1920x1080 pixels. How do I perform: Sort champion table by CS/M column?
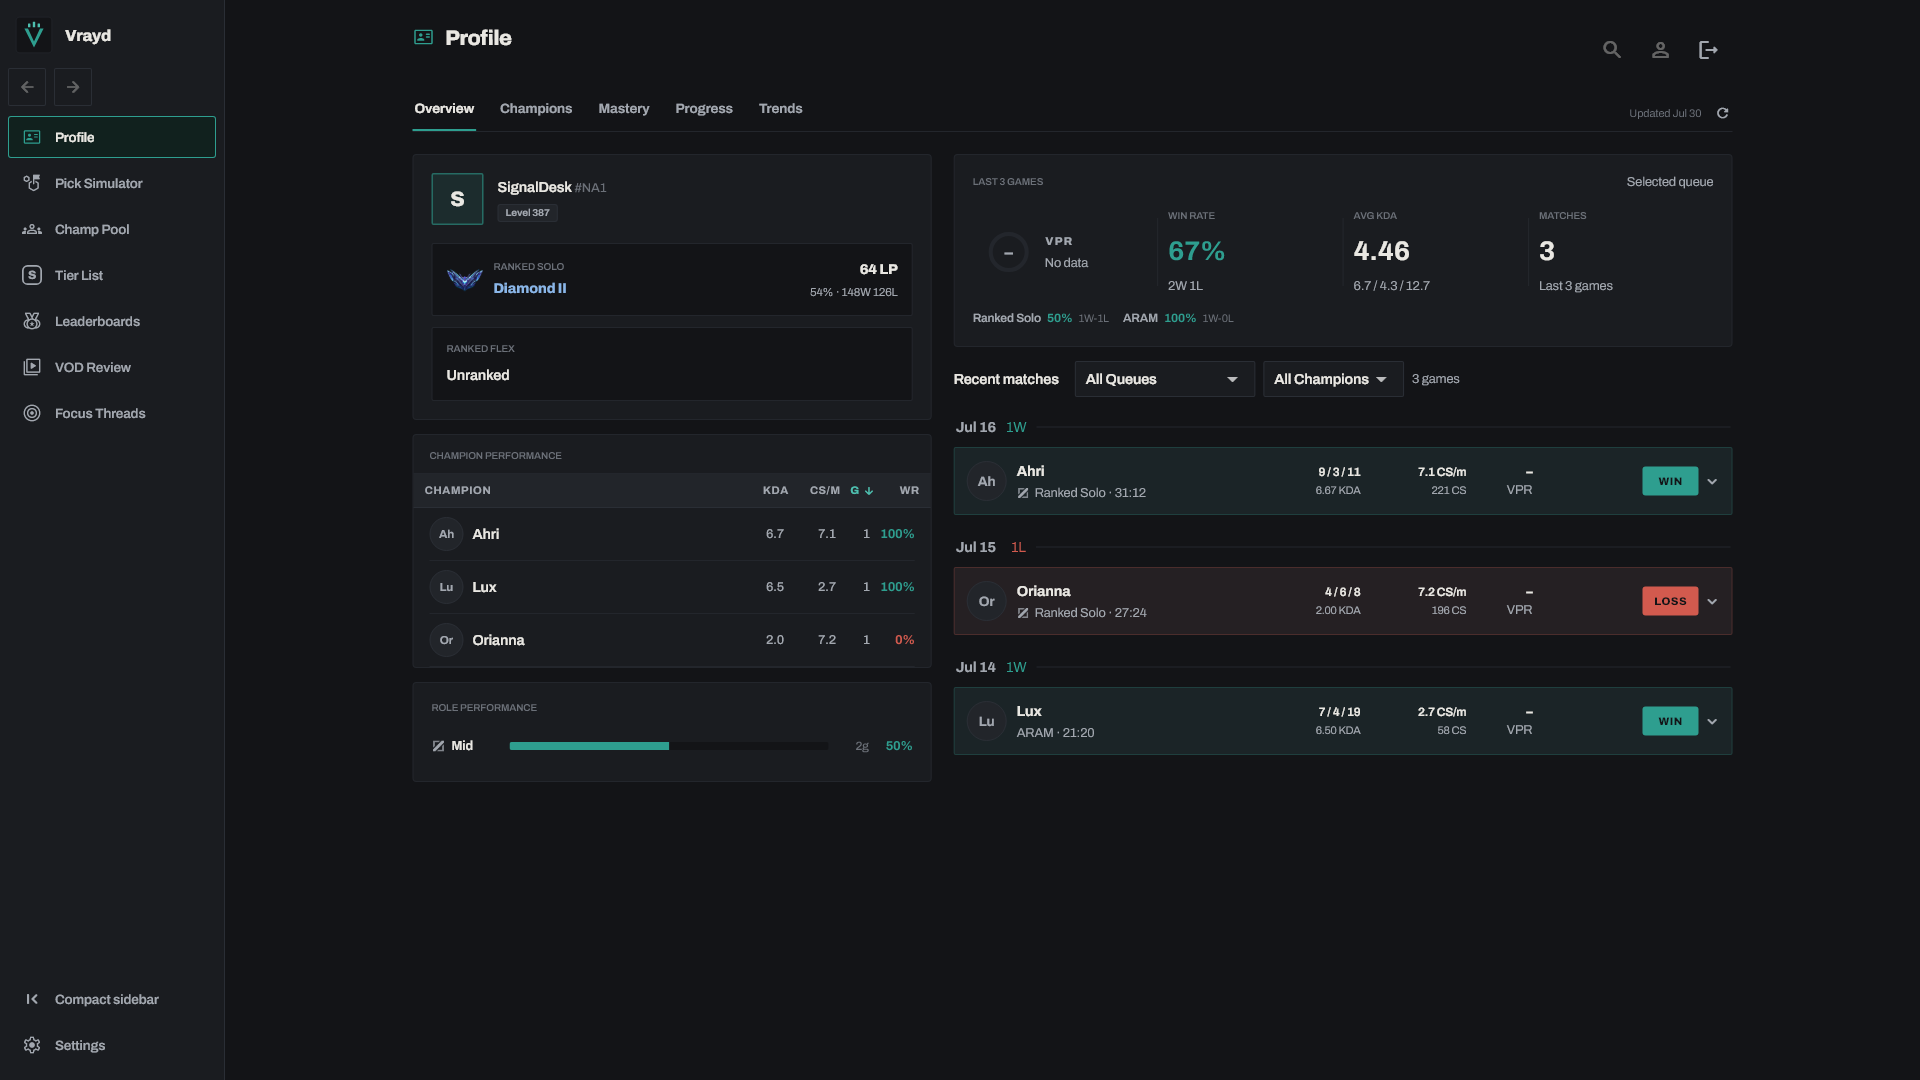(825, 490)
